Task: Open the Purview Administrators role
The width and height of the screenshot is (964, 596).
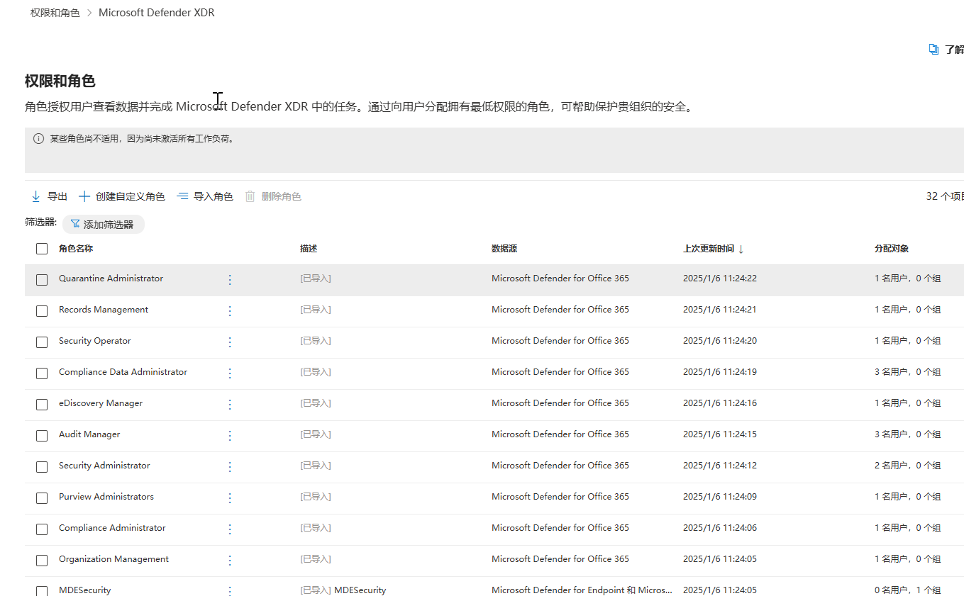Action: pyautogui.click(x=106, y=497)
